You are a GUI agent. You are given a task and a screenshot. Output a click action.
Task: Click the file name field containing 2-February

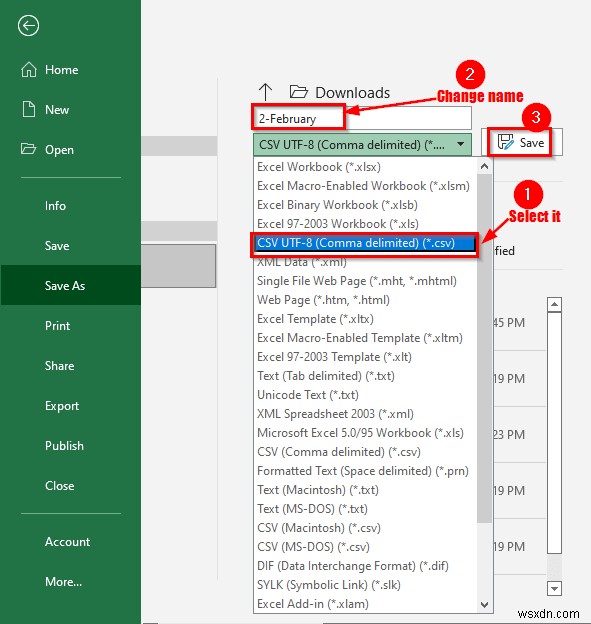[361, 118]
